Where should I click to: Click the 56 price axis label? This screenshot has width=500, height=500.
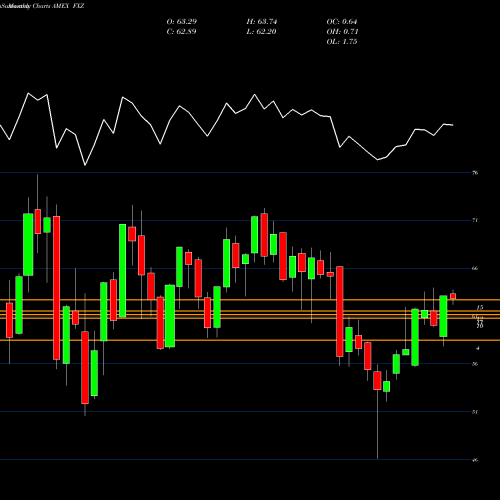(475, 364)
